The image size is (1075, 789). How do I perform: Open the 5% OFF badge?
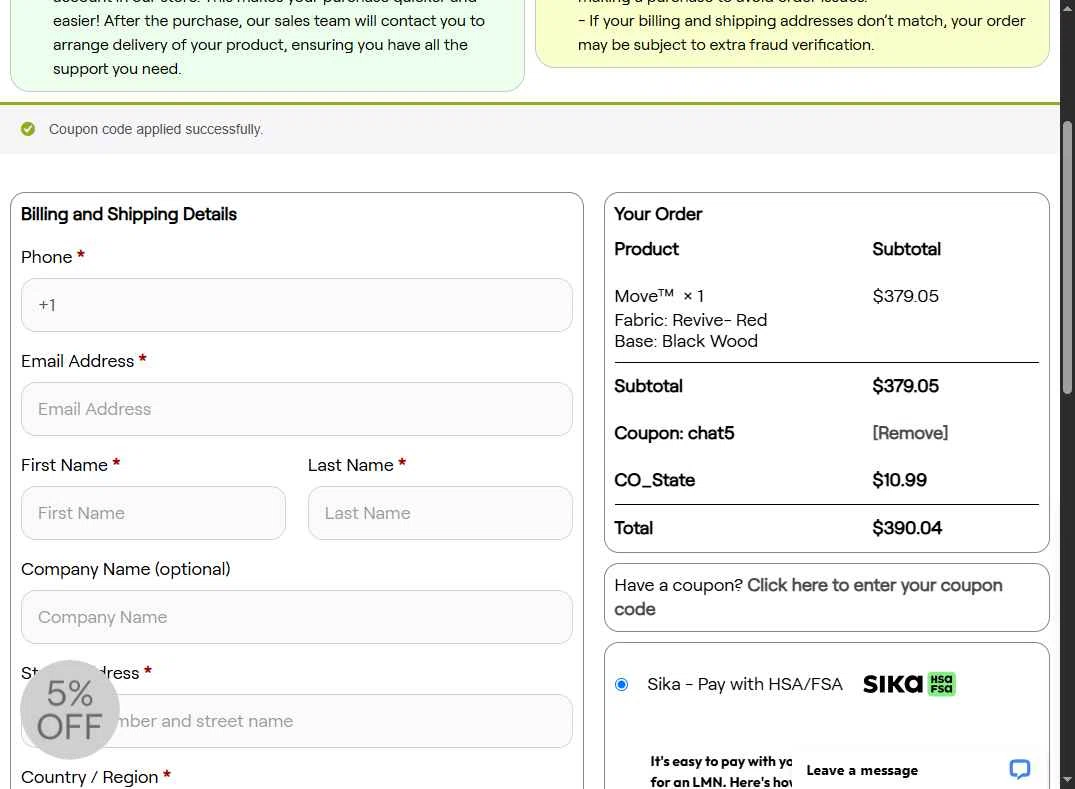coord(70,709)
